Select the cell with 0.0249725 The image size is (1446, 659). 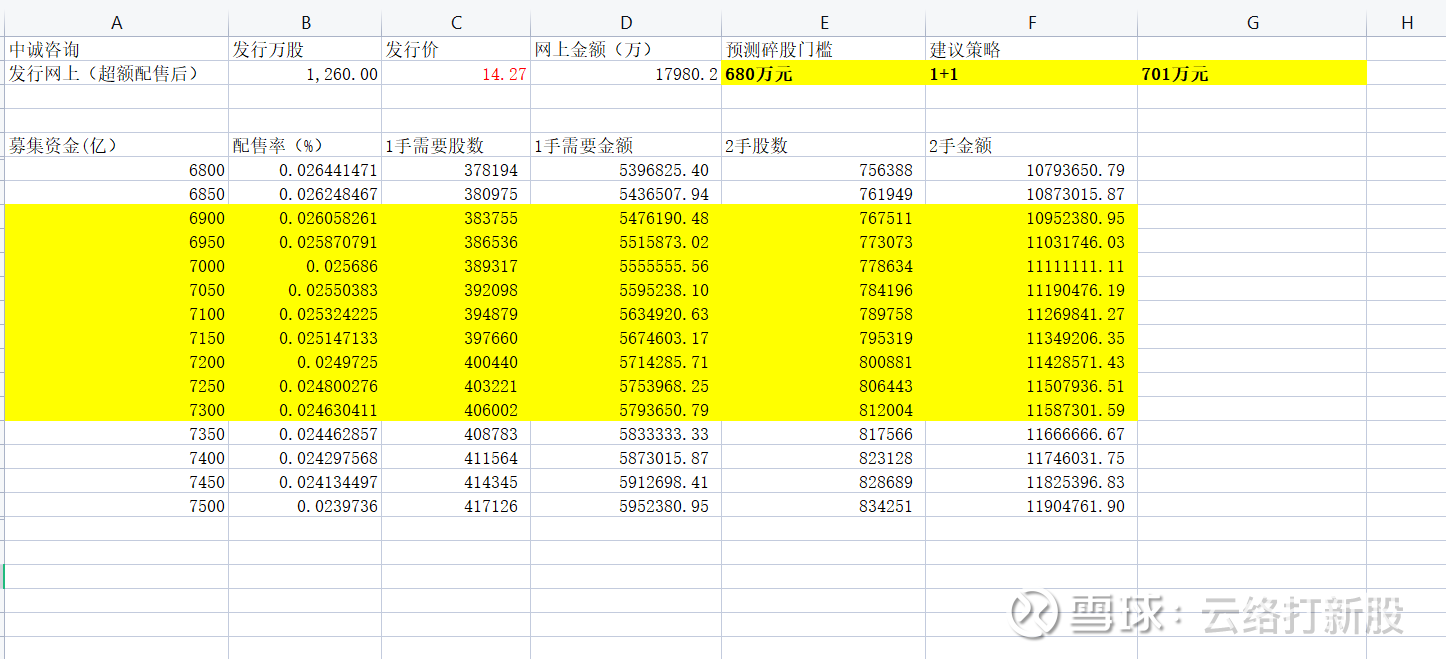(x=305, y=362)
